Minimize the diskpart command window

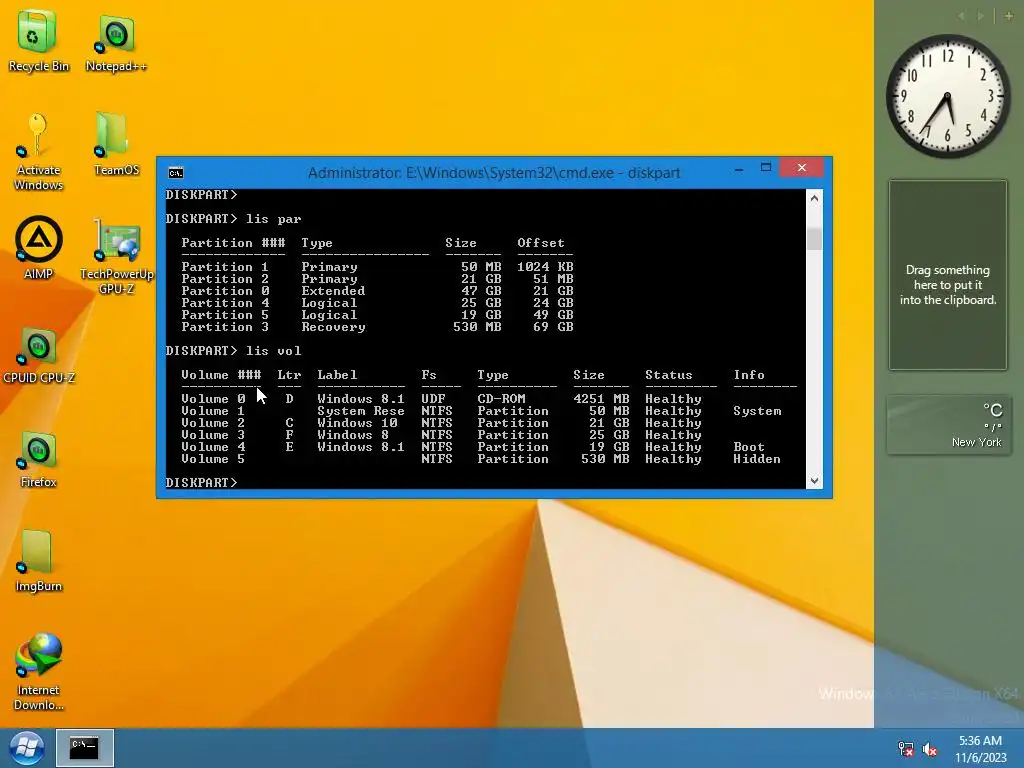pyautogui.click(x=739, y=169)
